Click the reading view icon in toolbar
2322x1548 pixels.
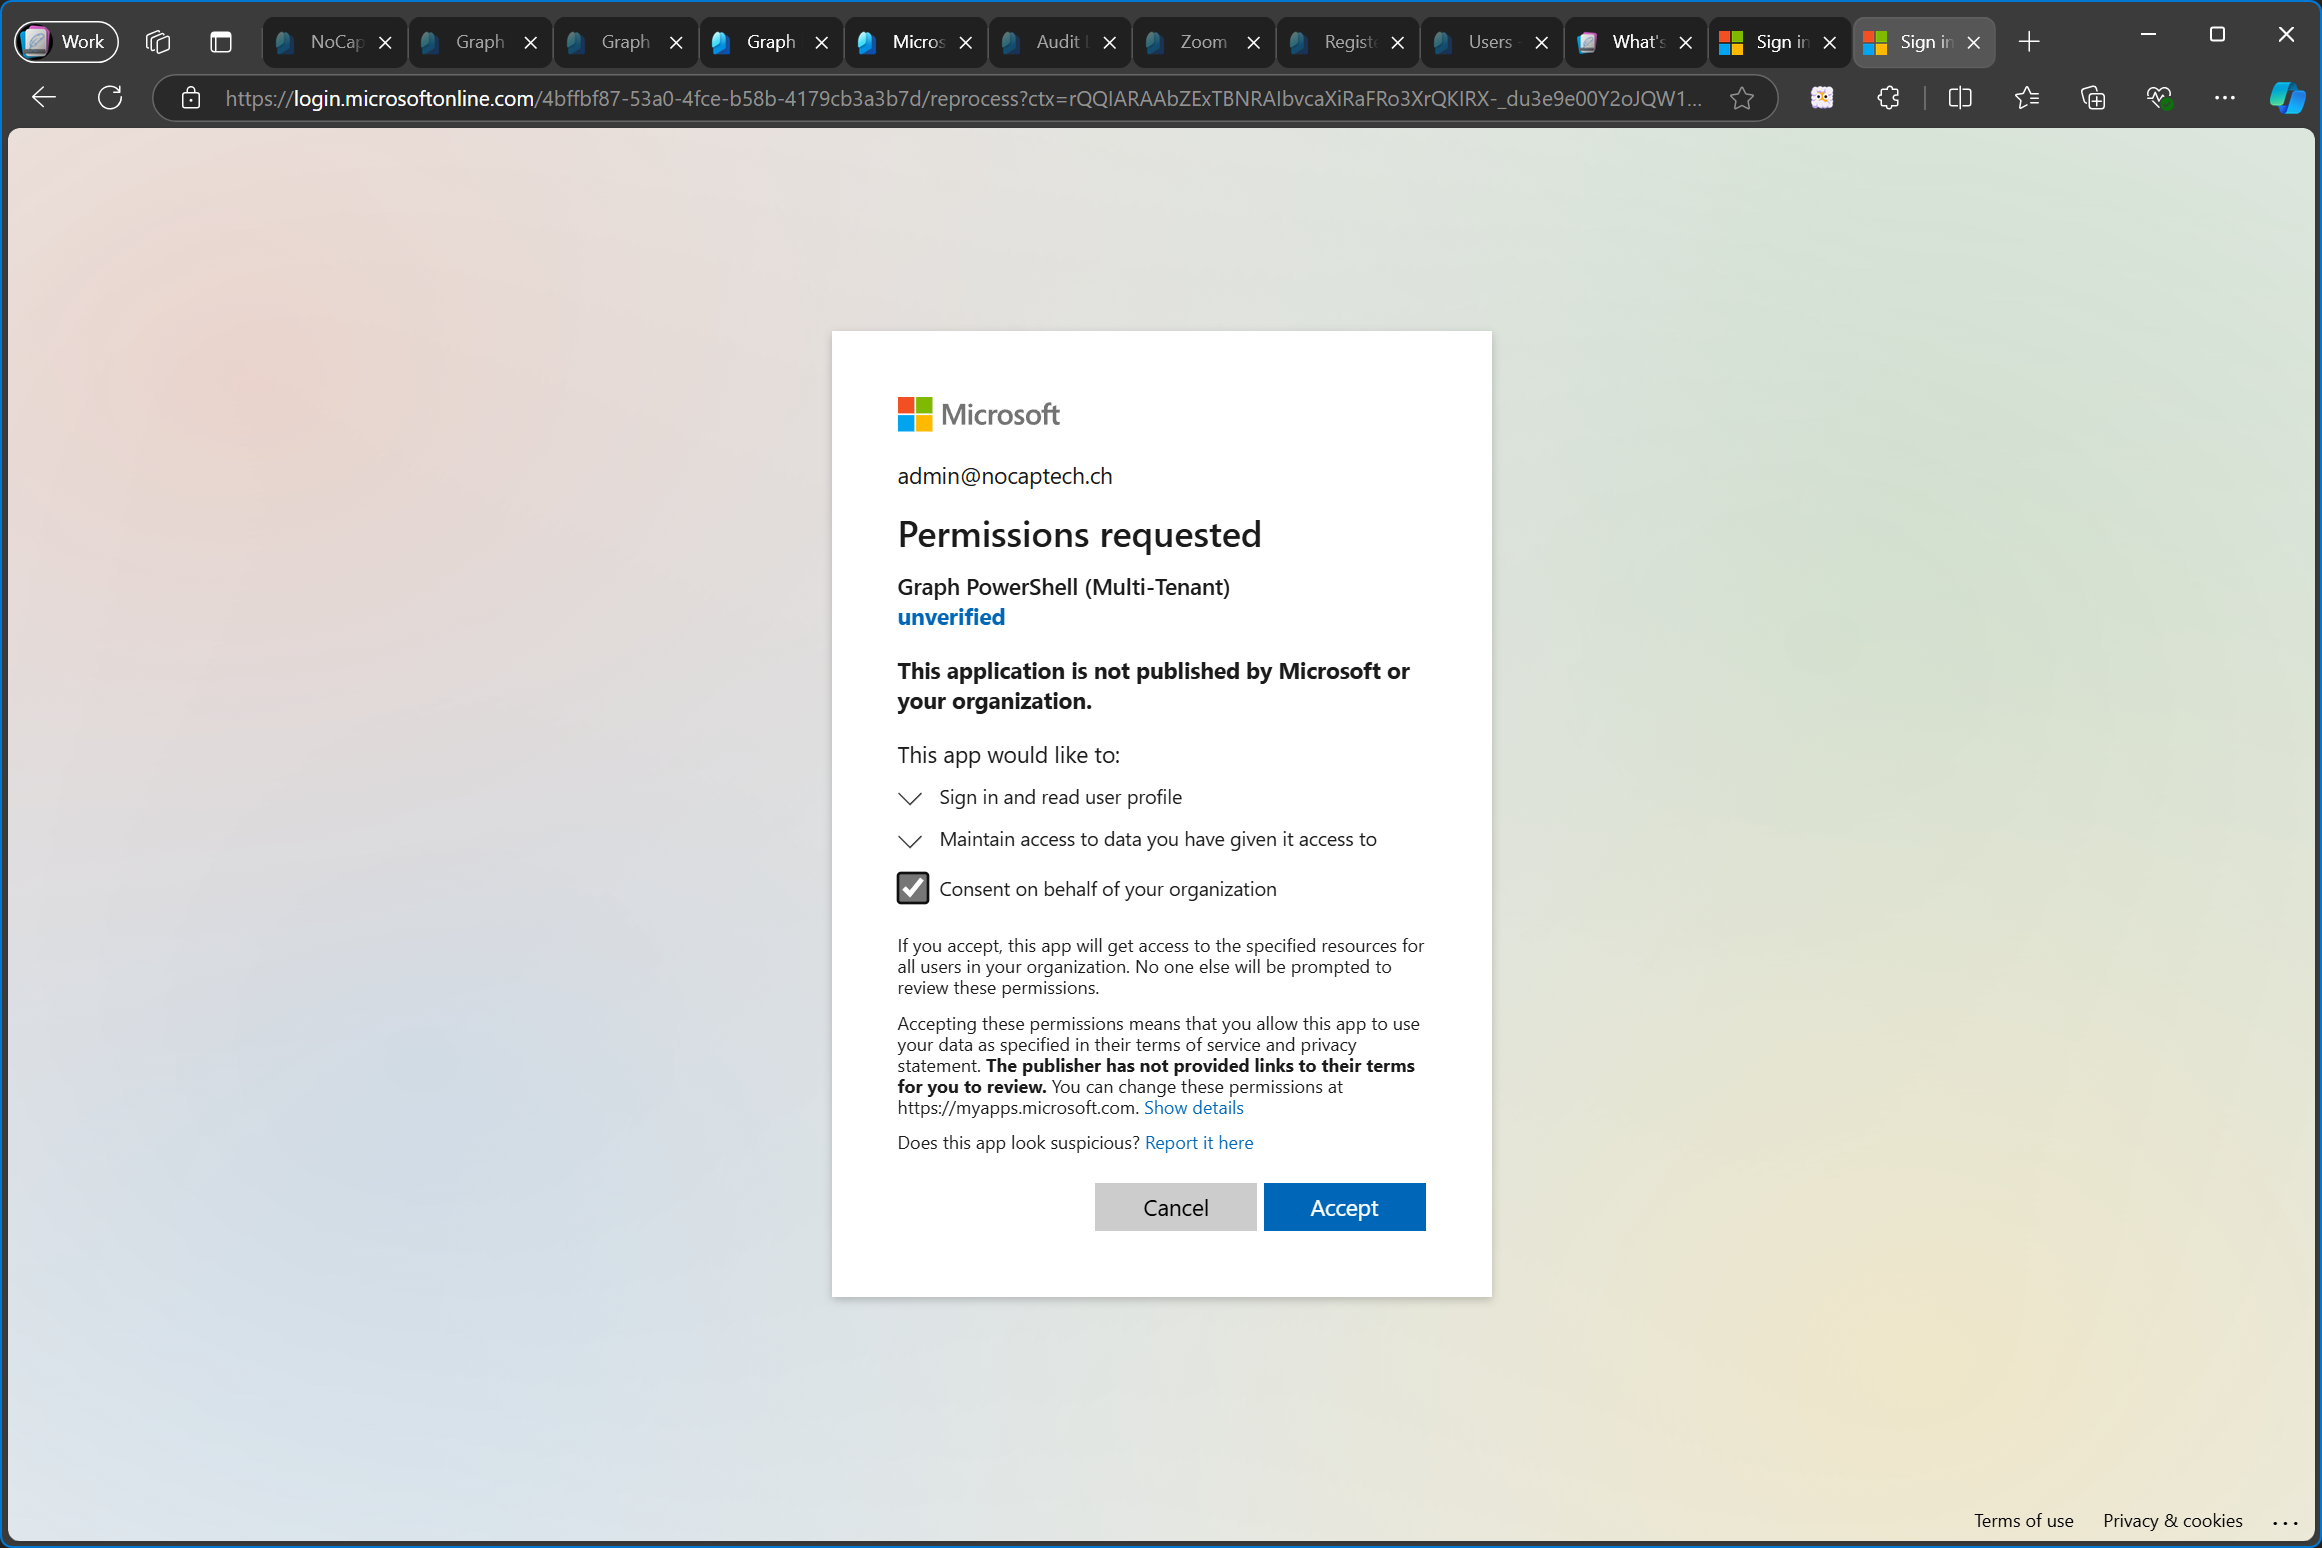[x=1961, y=98]
